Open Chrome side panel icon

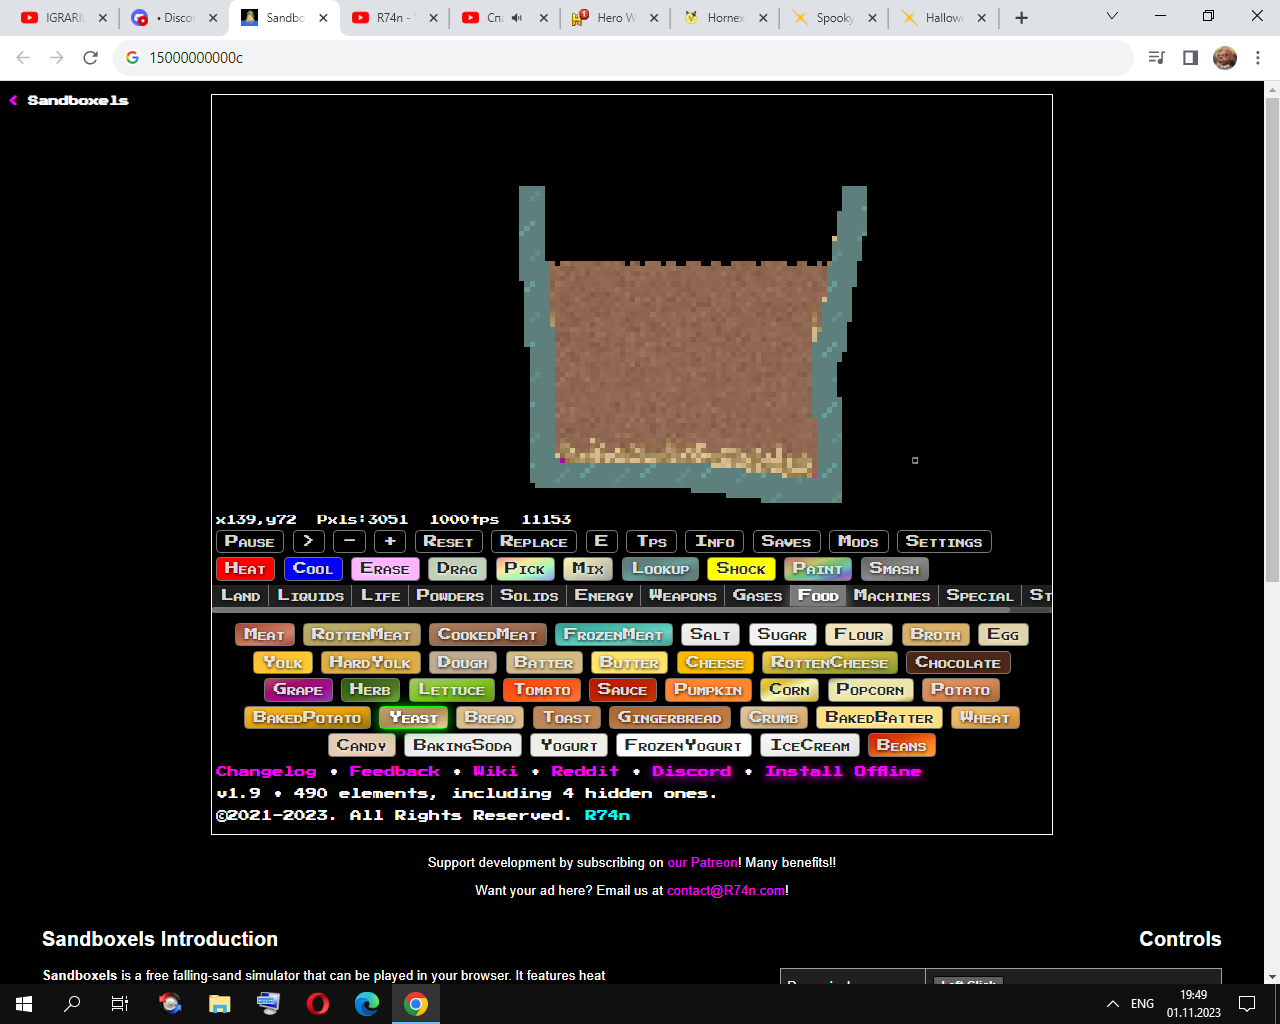click(x=1190, y=58)
